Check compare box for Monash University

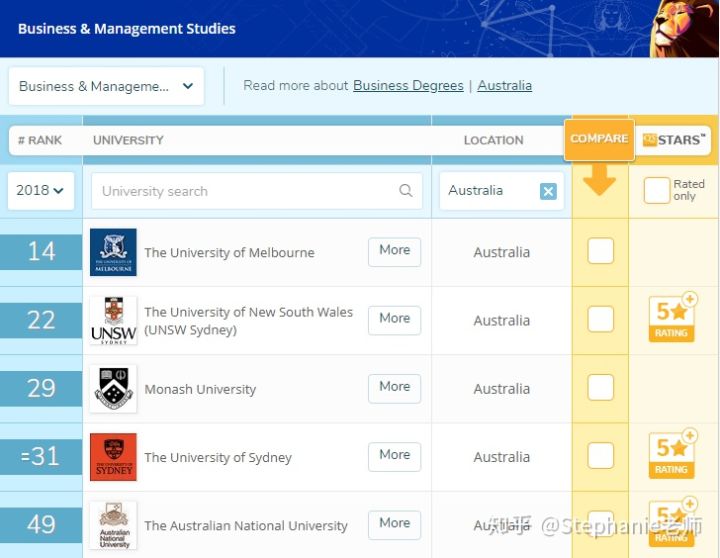click(601, 387)
